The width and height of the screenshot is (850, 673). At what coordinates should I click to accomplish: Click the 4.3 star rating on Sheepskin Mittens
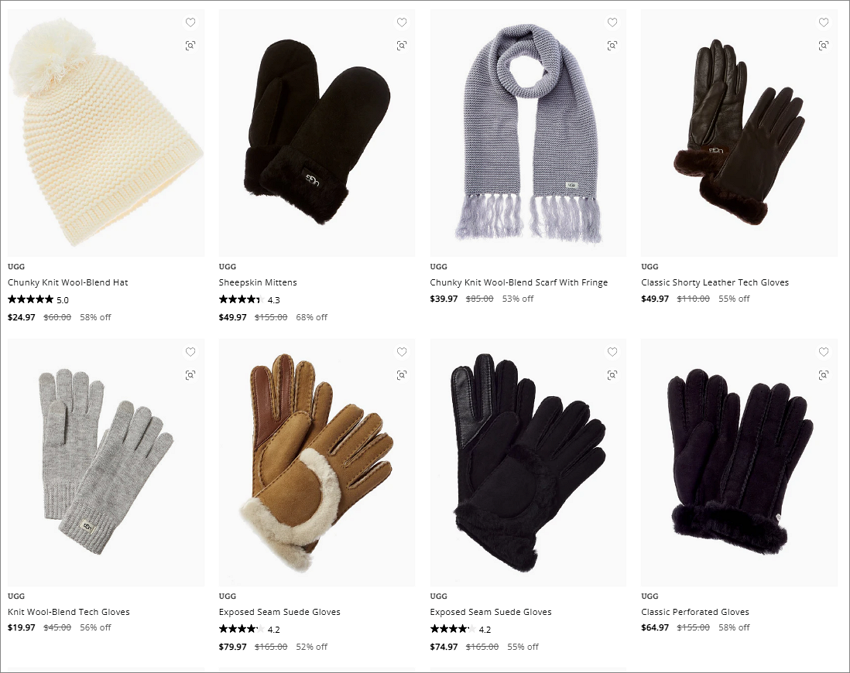(x=249, y=299)
